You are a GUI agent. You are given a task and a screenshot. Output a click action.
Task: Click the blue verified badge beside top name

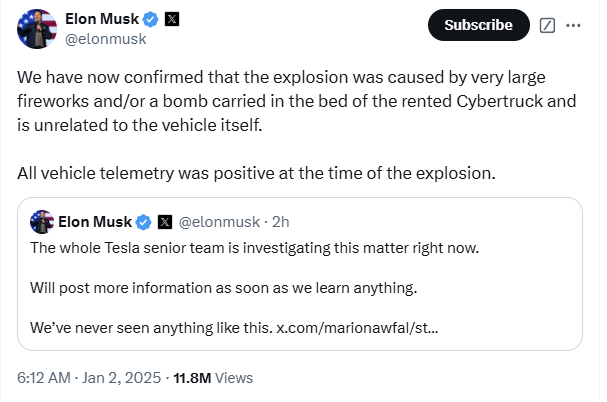(149, 19)
